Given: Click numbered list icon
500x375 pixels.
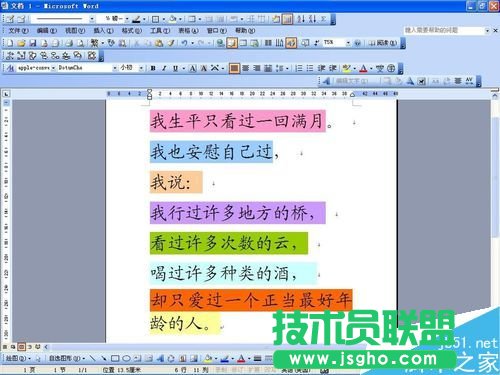Looking at the screenshot, I should [x=299, y=68].
